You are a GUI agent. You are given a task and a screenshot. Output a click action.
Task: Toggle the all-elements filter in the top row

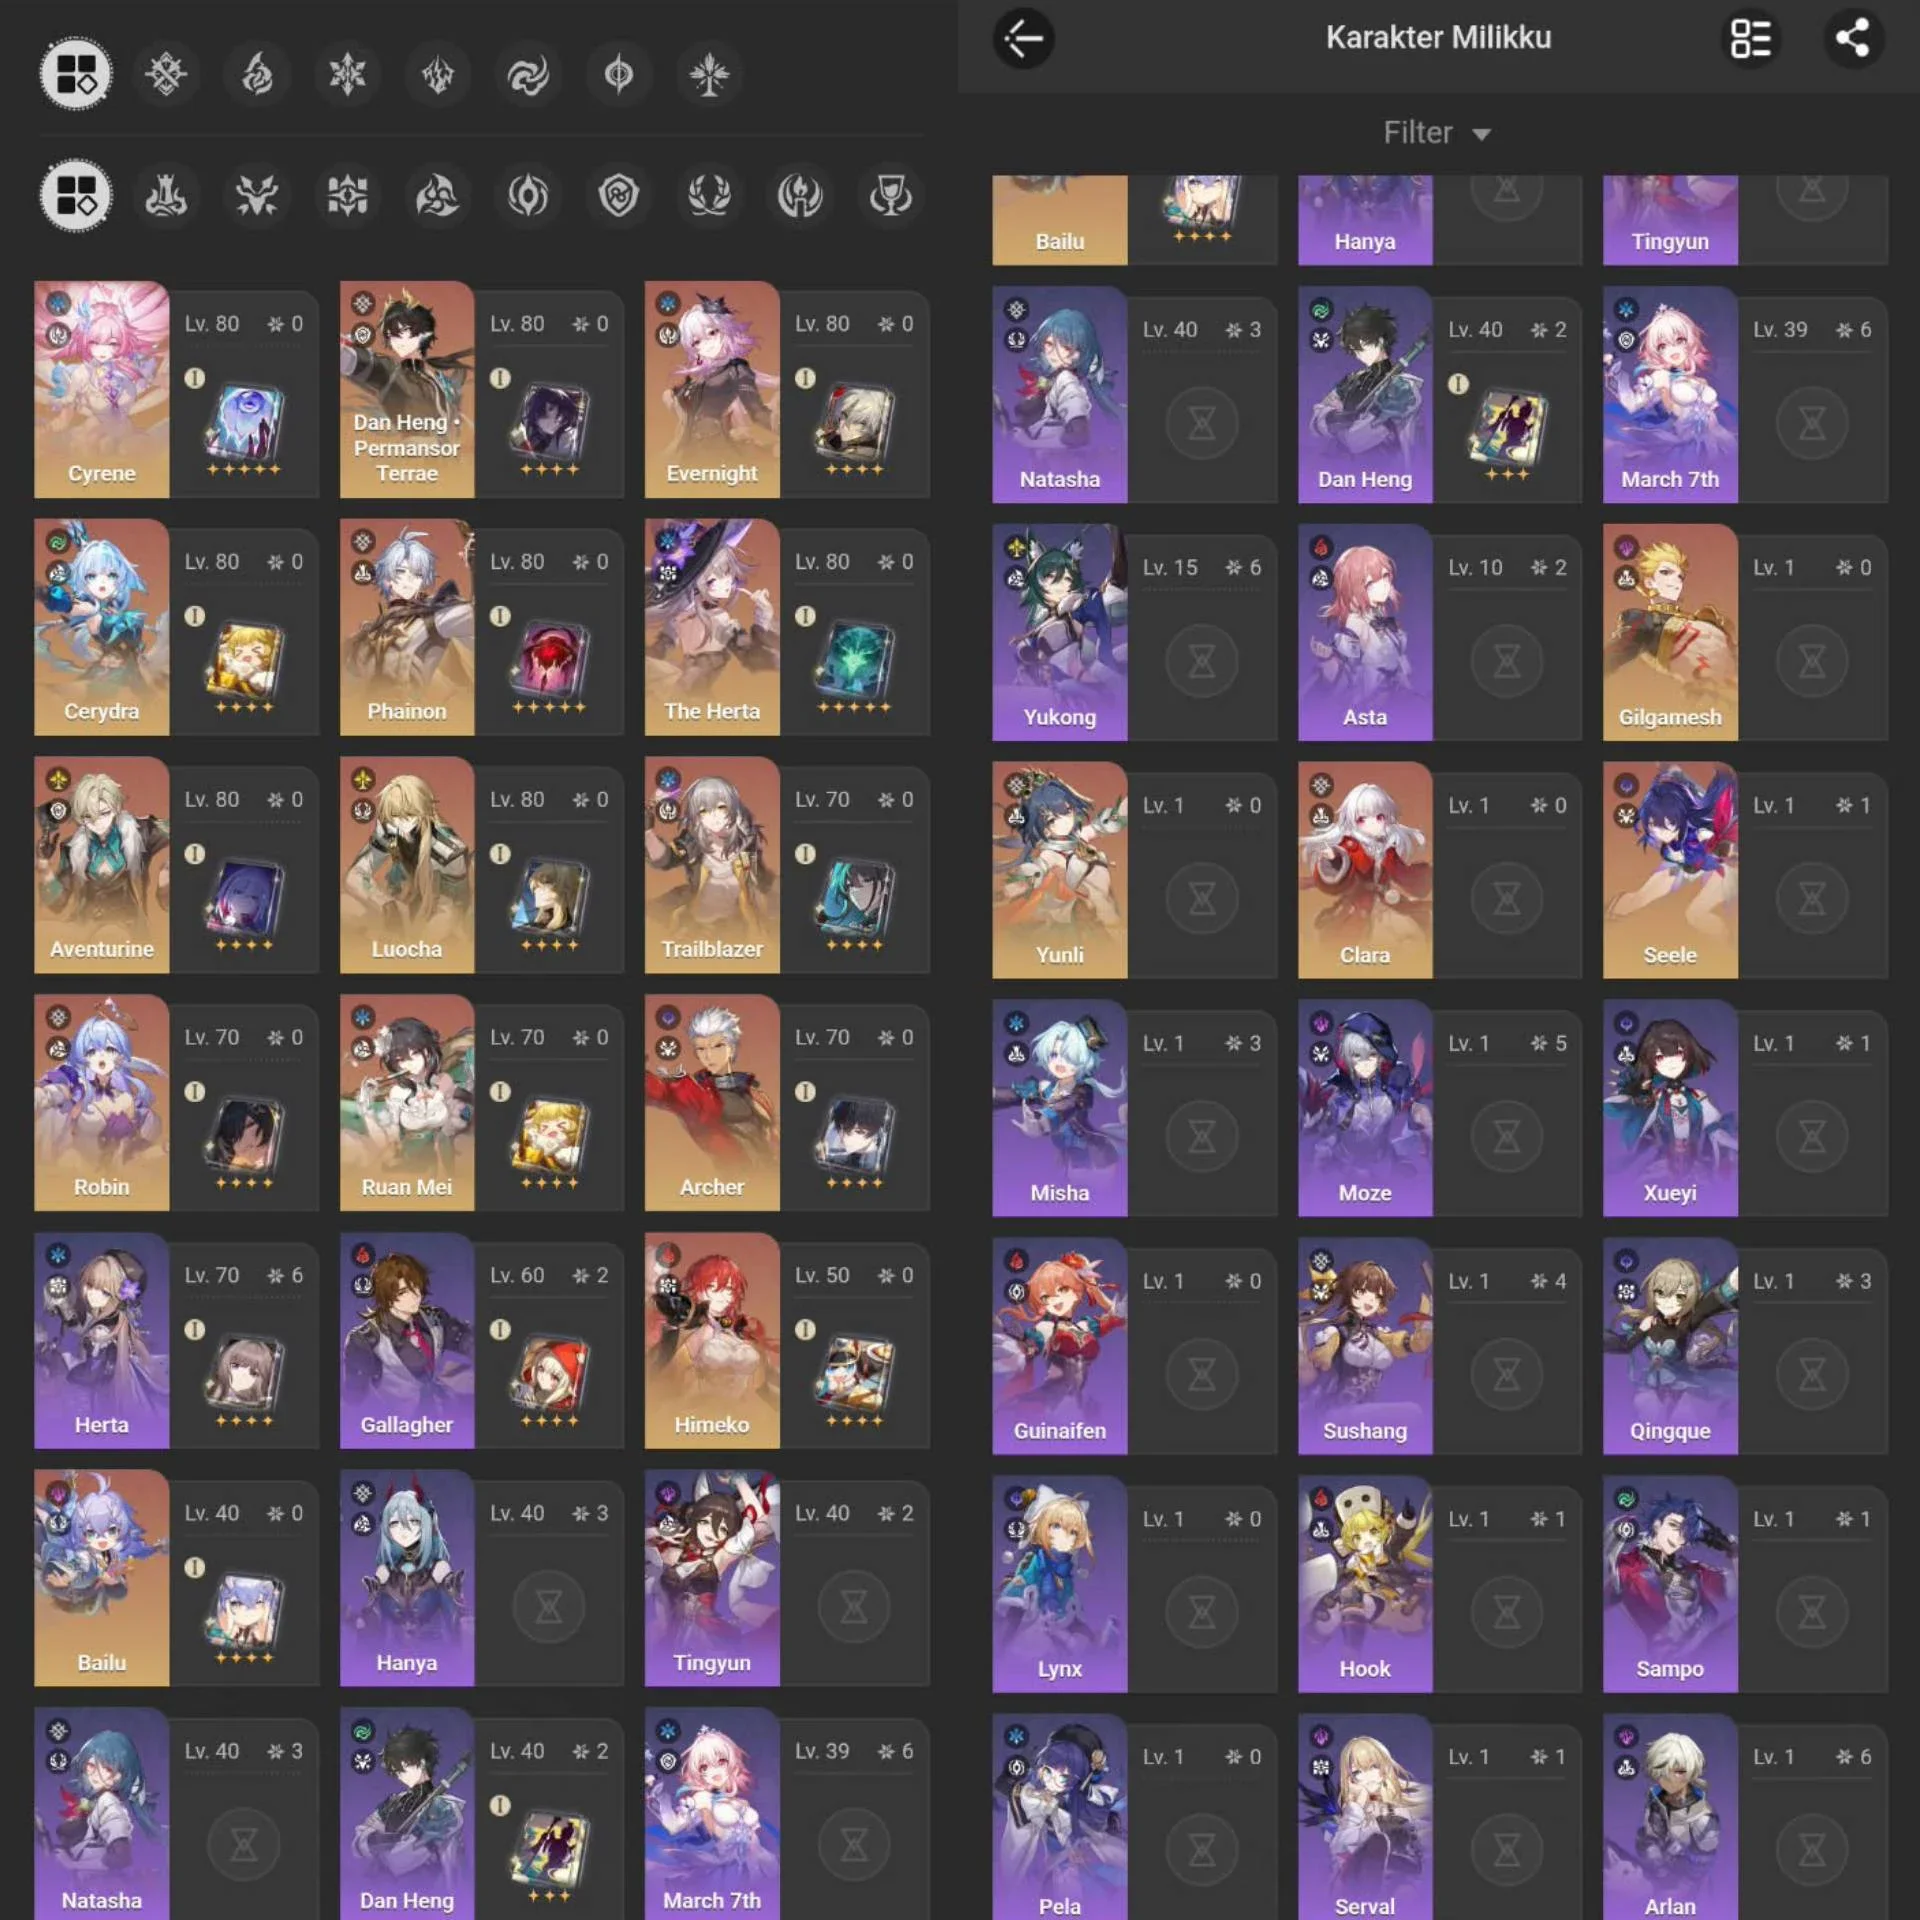click(76, 74)
